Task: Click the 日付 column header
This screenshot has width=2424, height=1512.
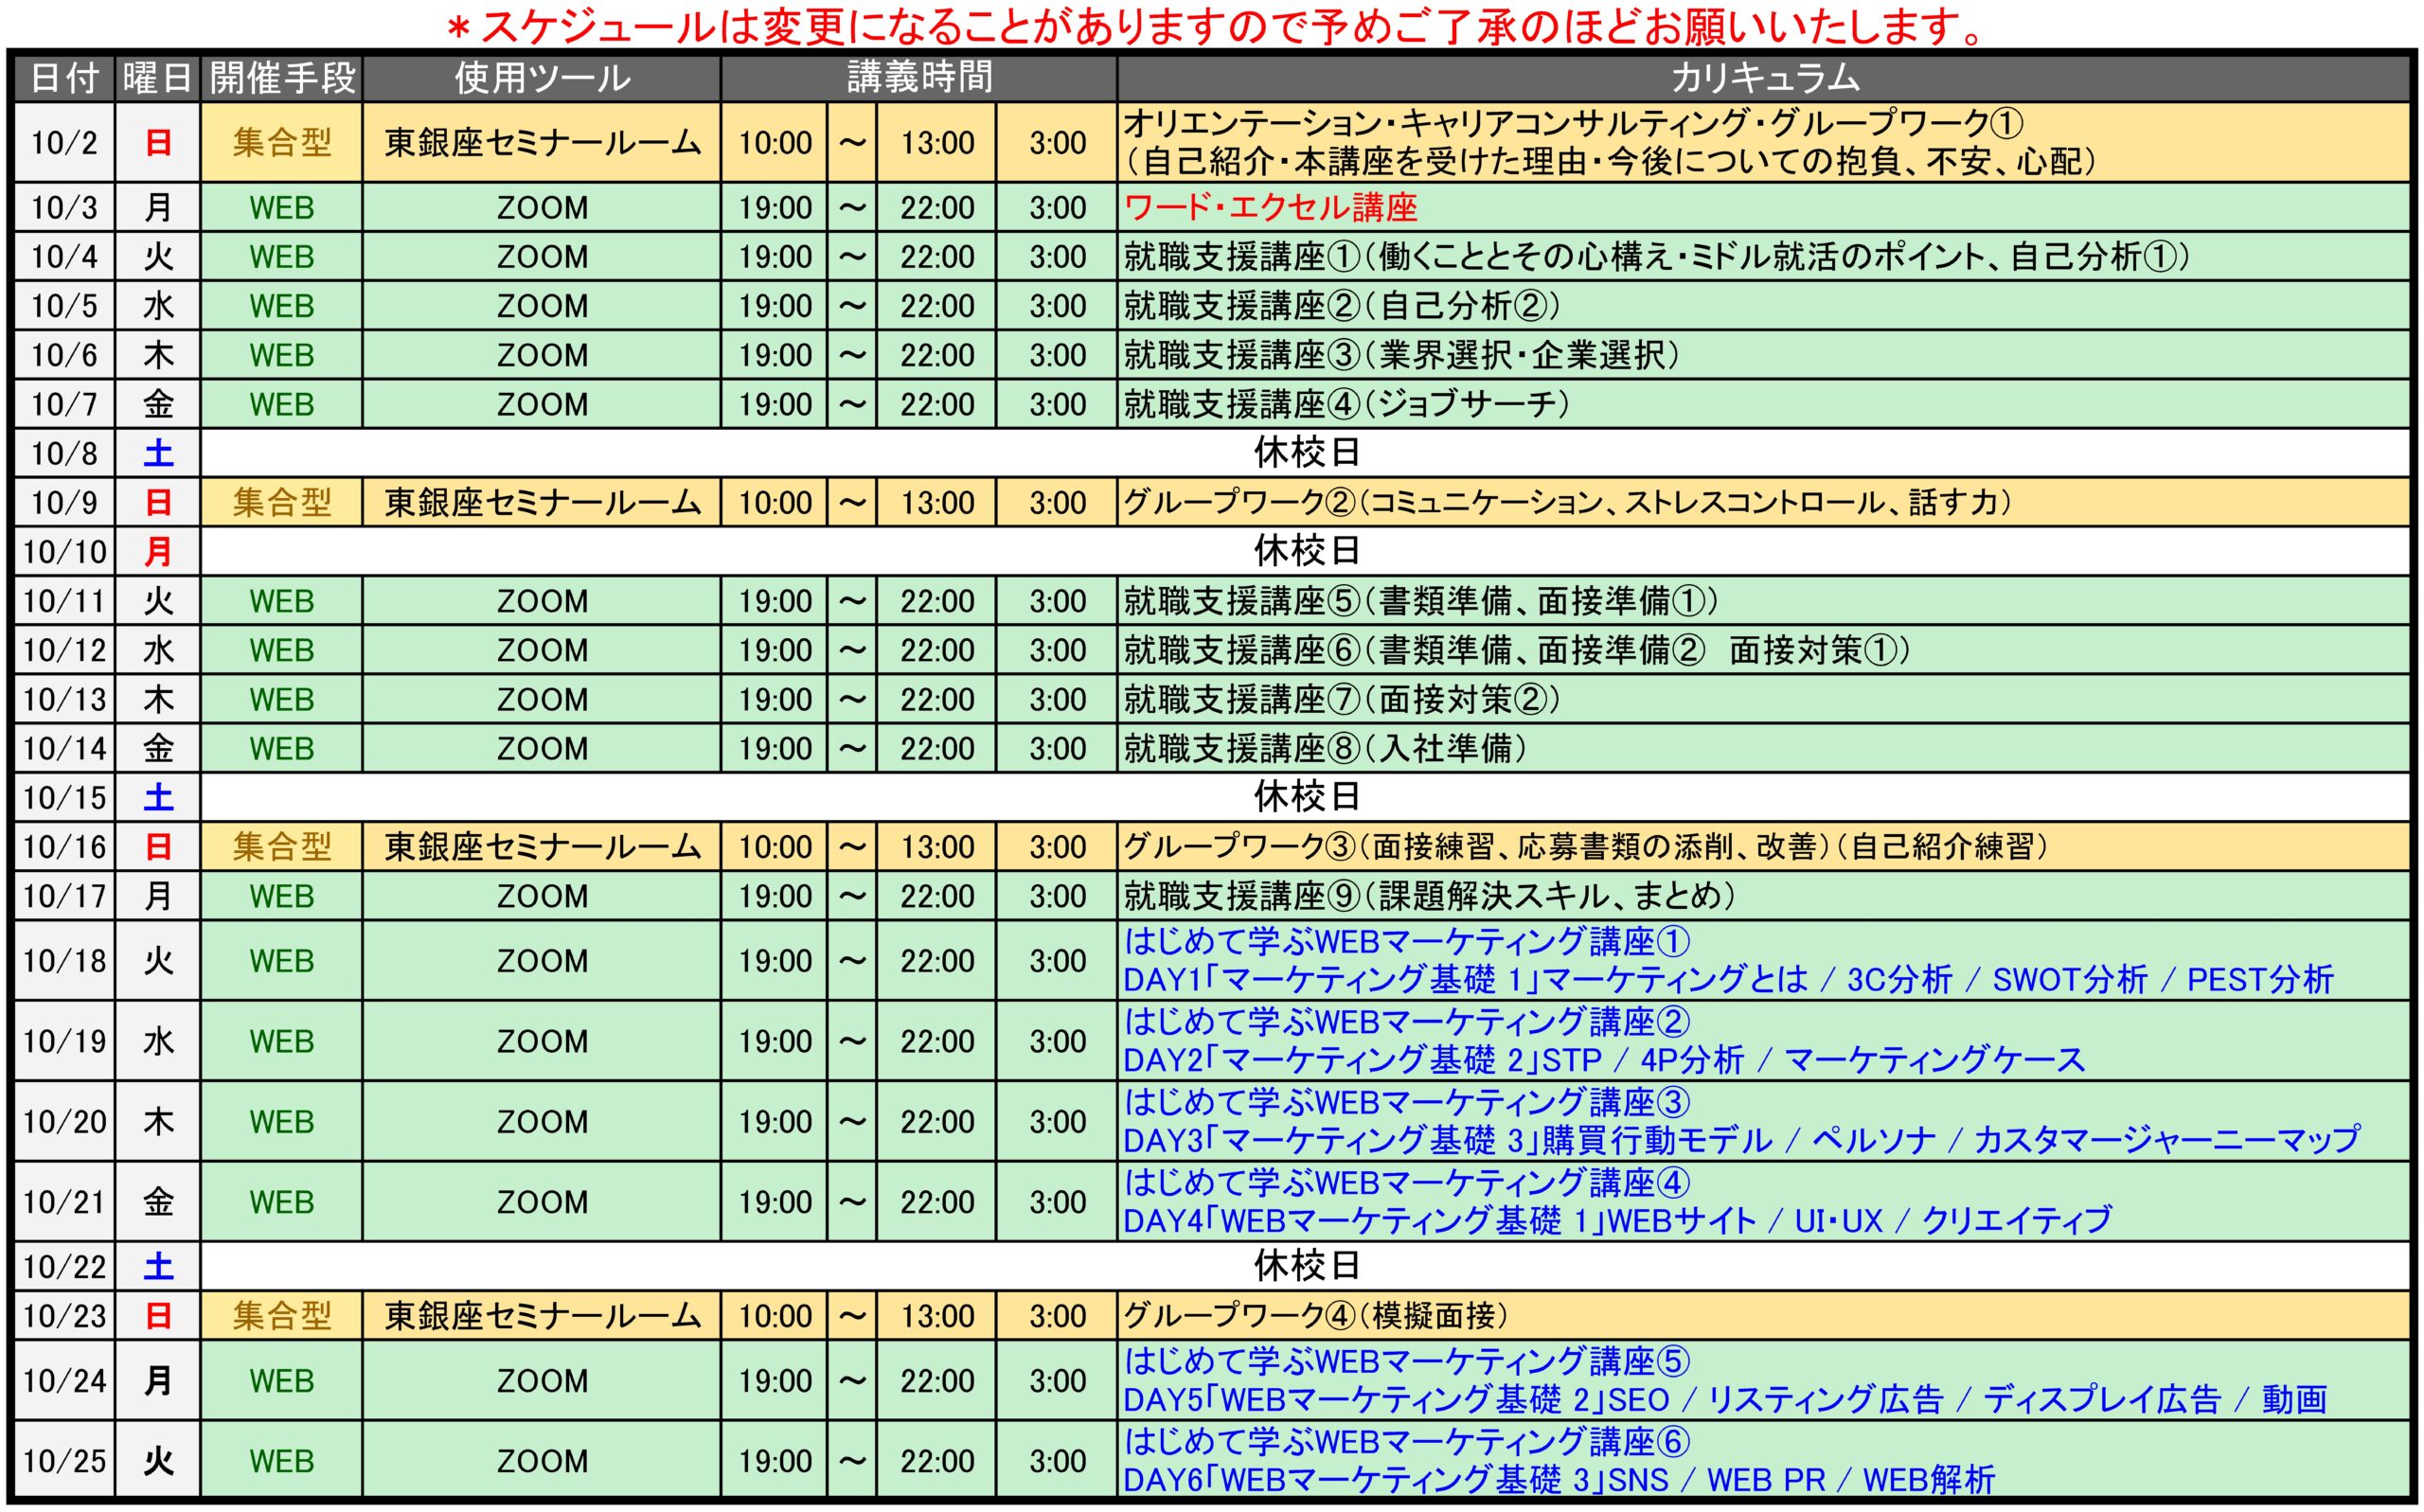Action: pos(65,78)
